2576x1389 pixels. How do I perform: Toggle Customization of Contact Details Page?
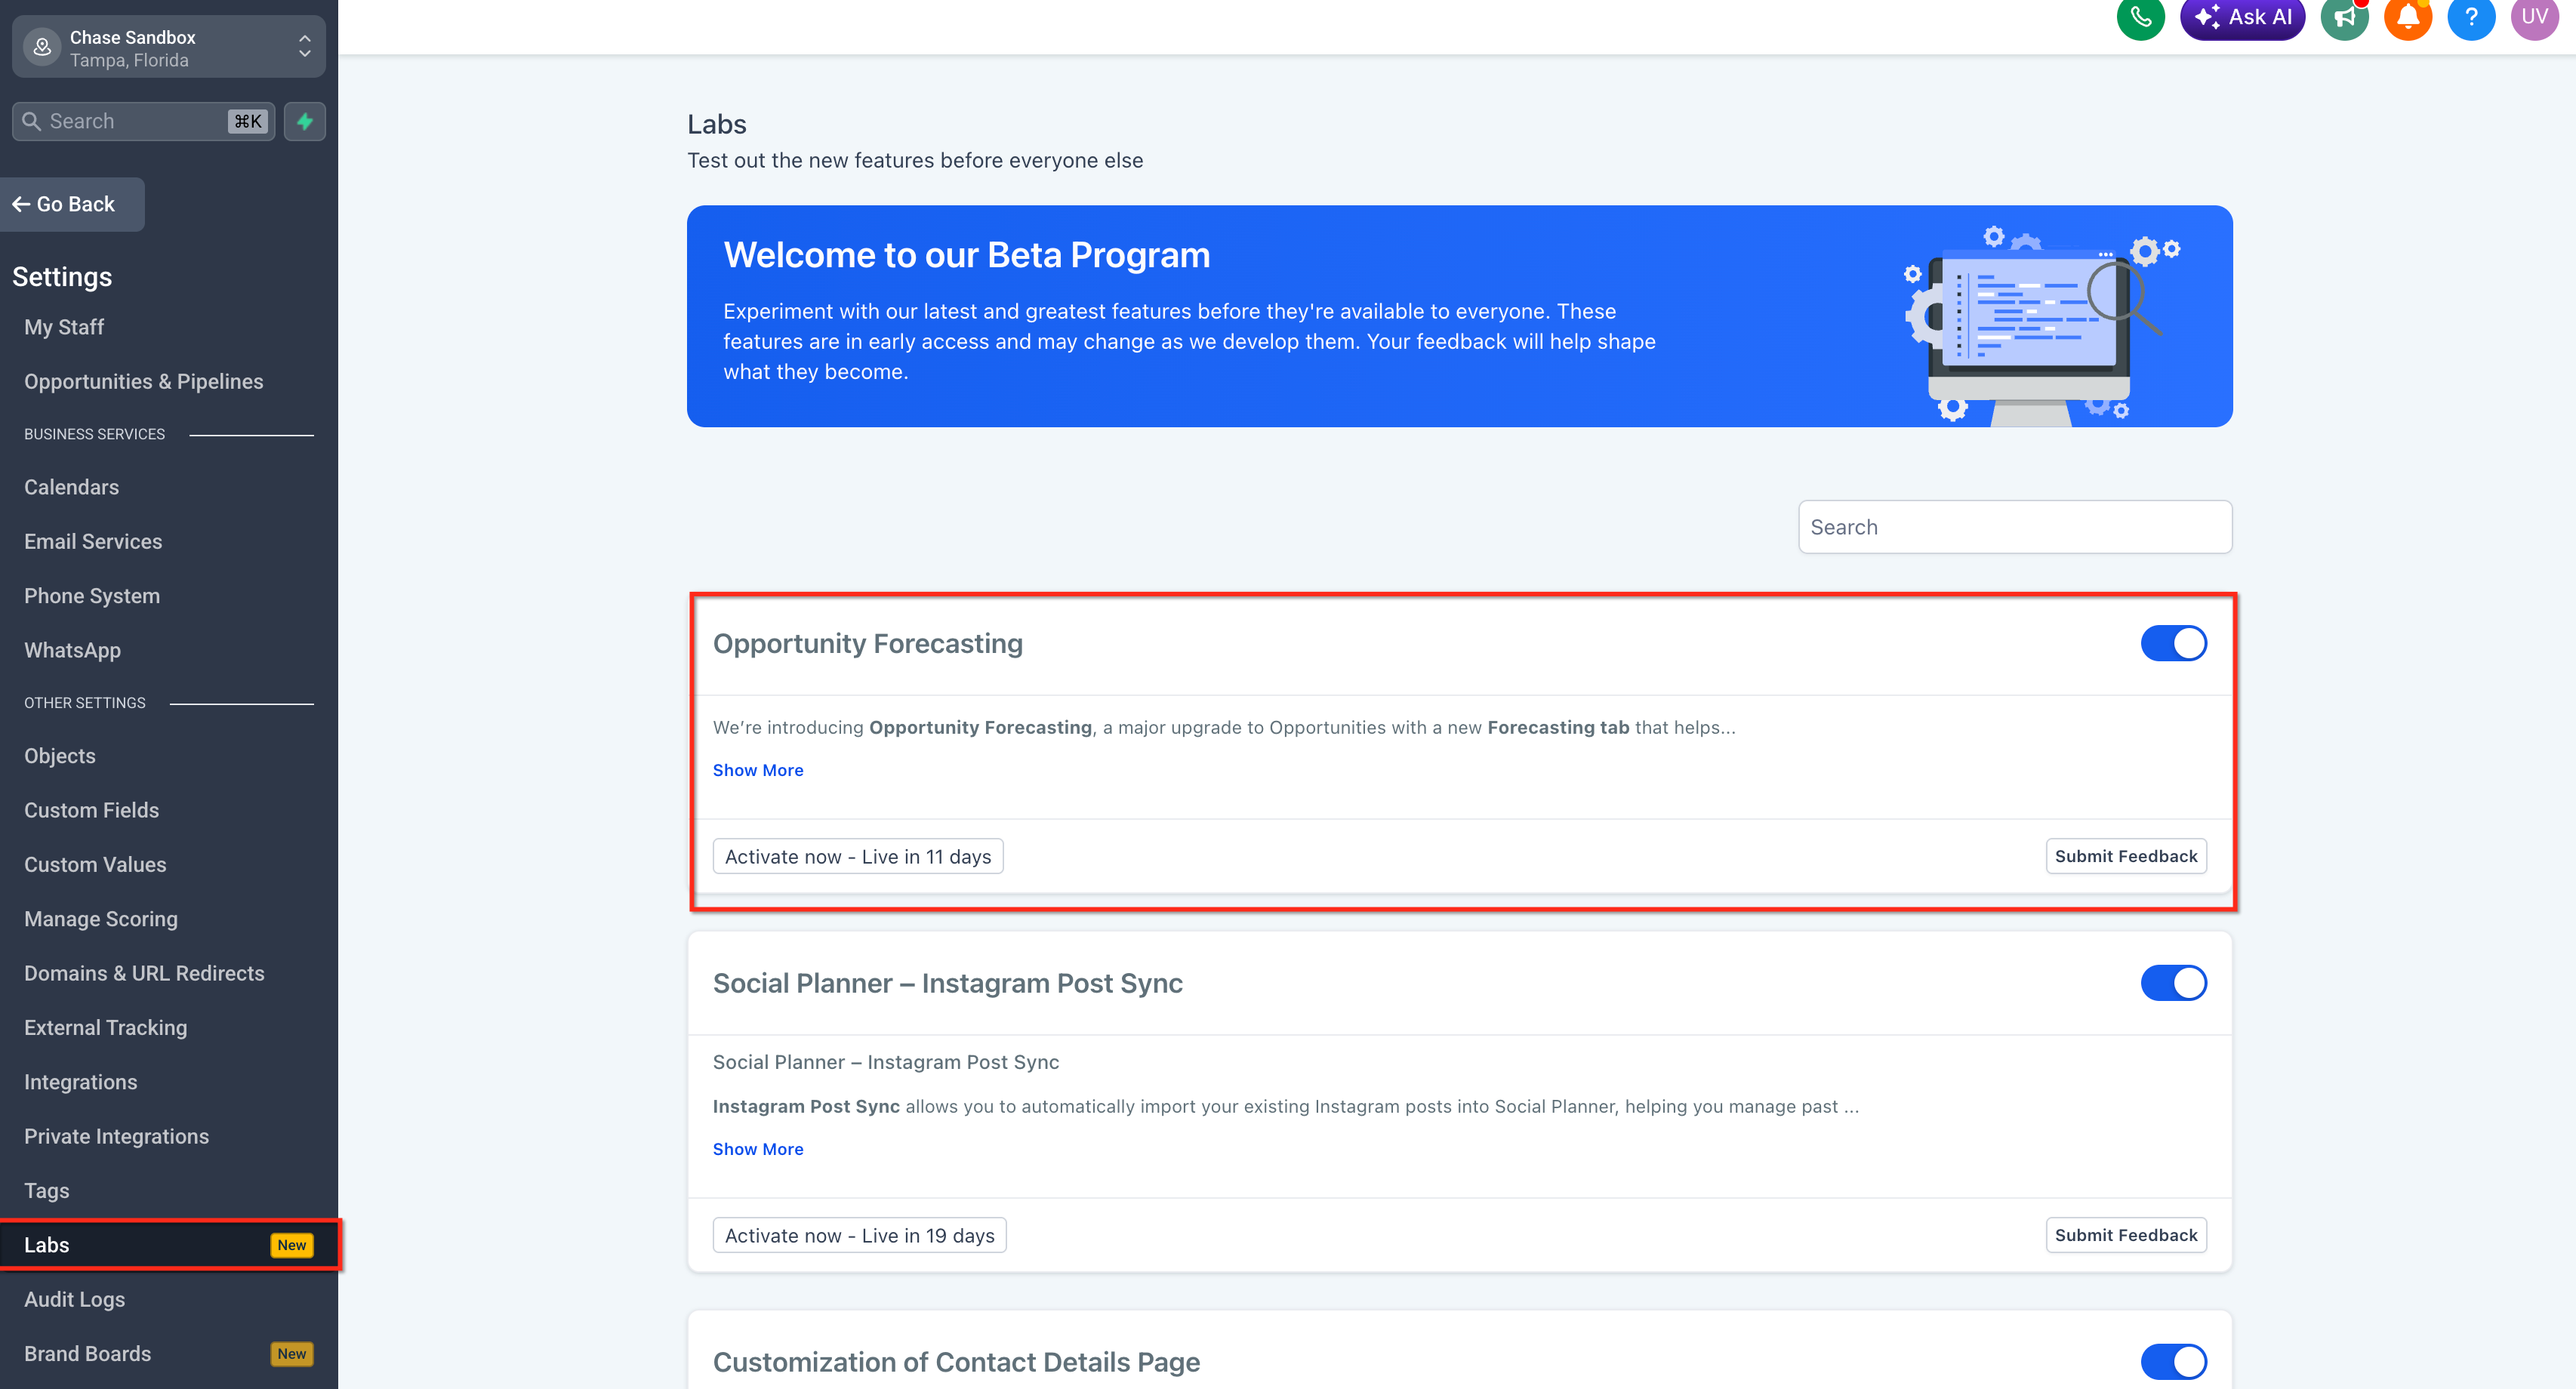pos(2173,1361)
